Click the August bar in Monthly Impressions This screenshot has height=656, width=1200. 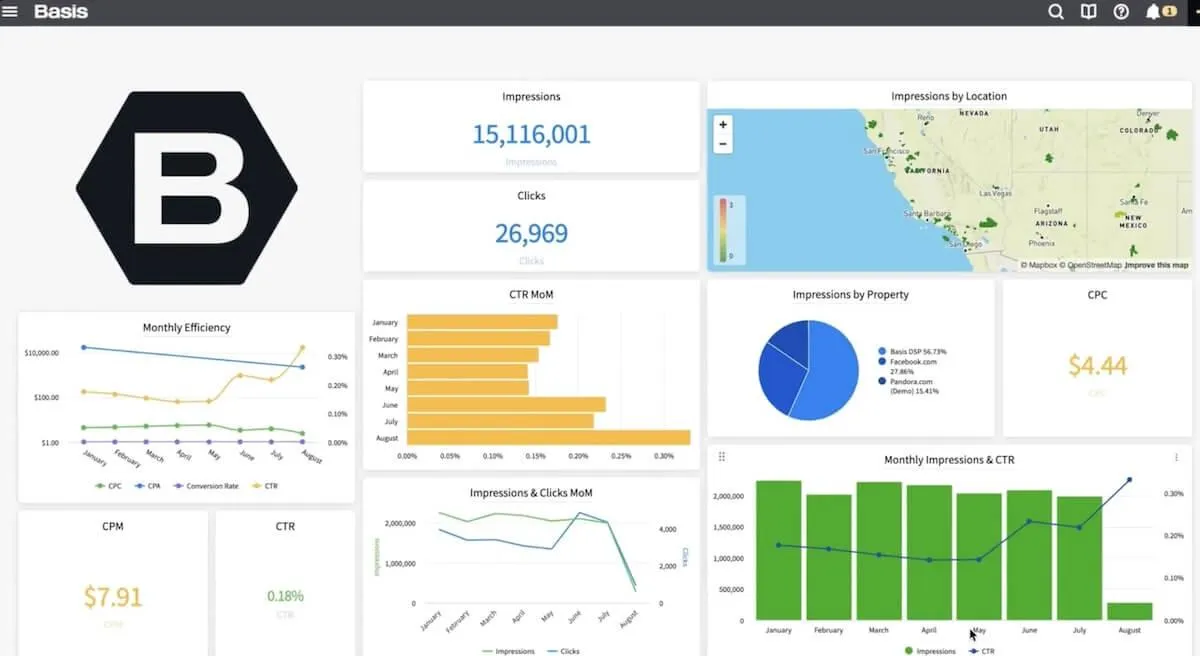click(x=1129, y=611)
